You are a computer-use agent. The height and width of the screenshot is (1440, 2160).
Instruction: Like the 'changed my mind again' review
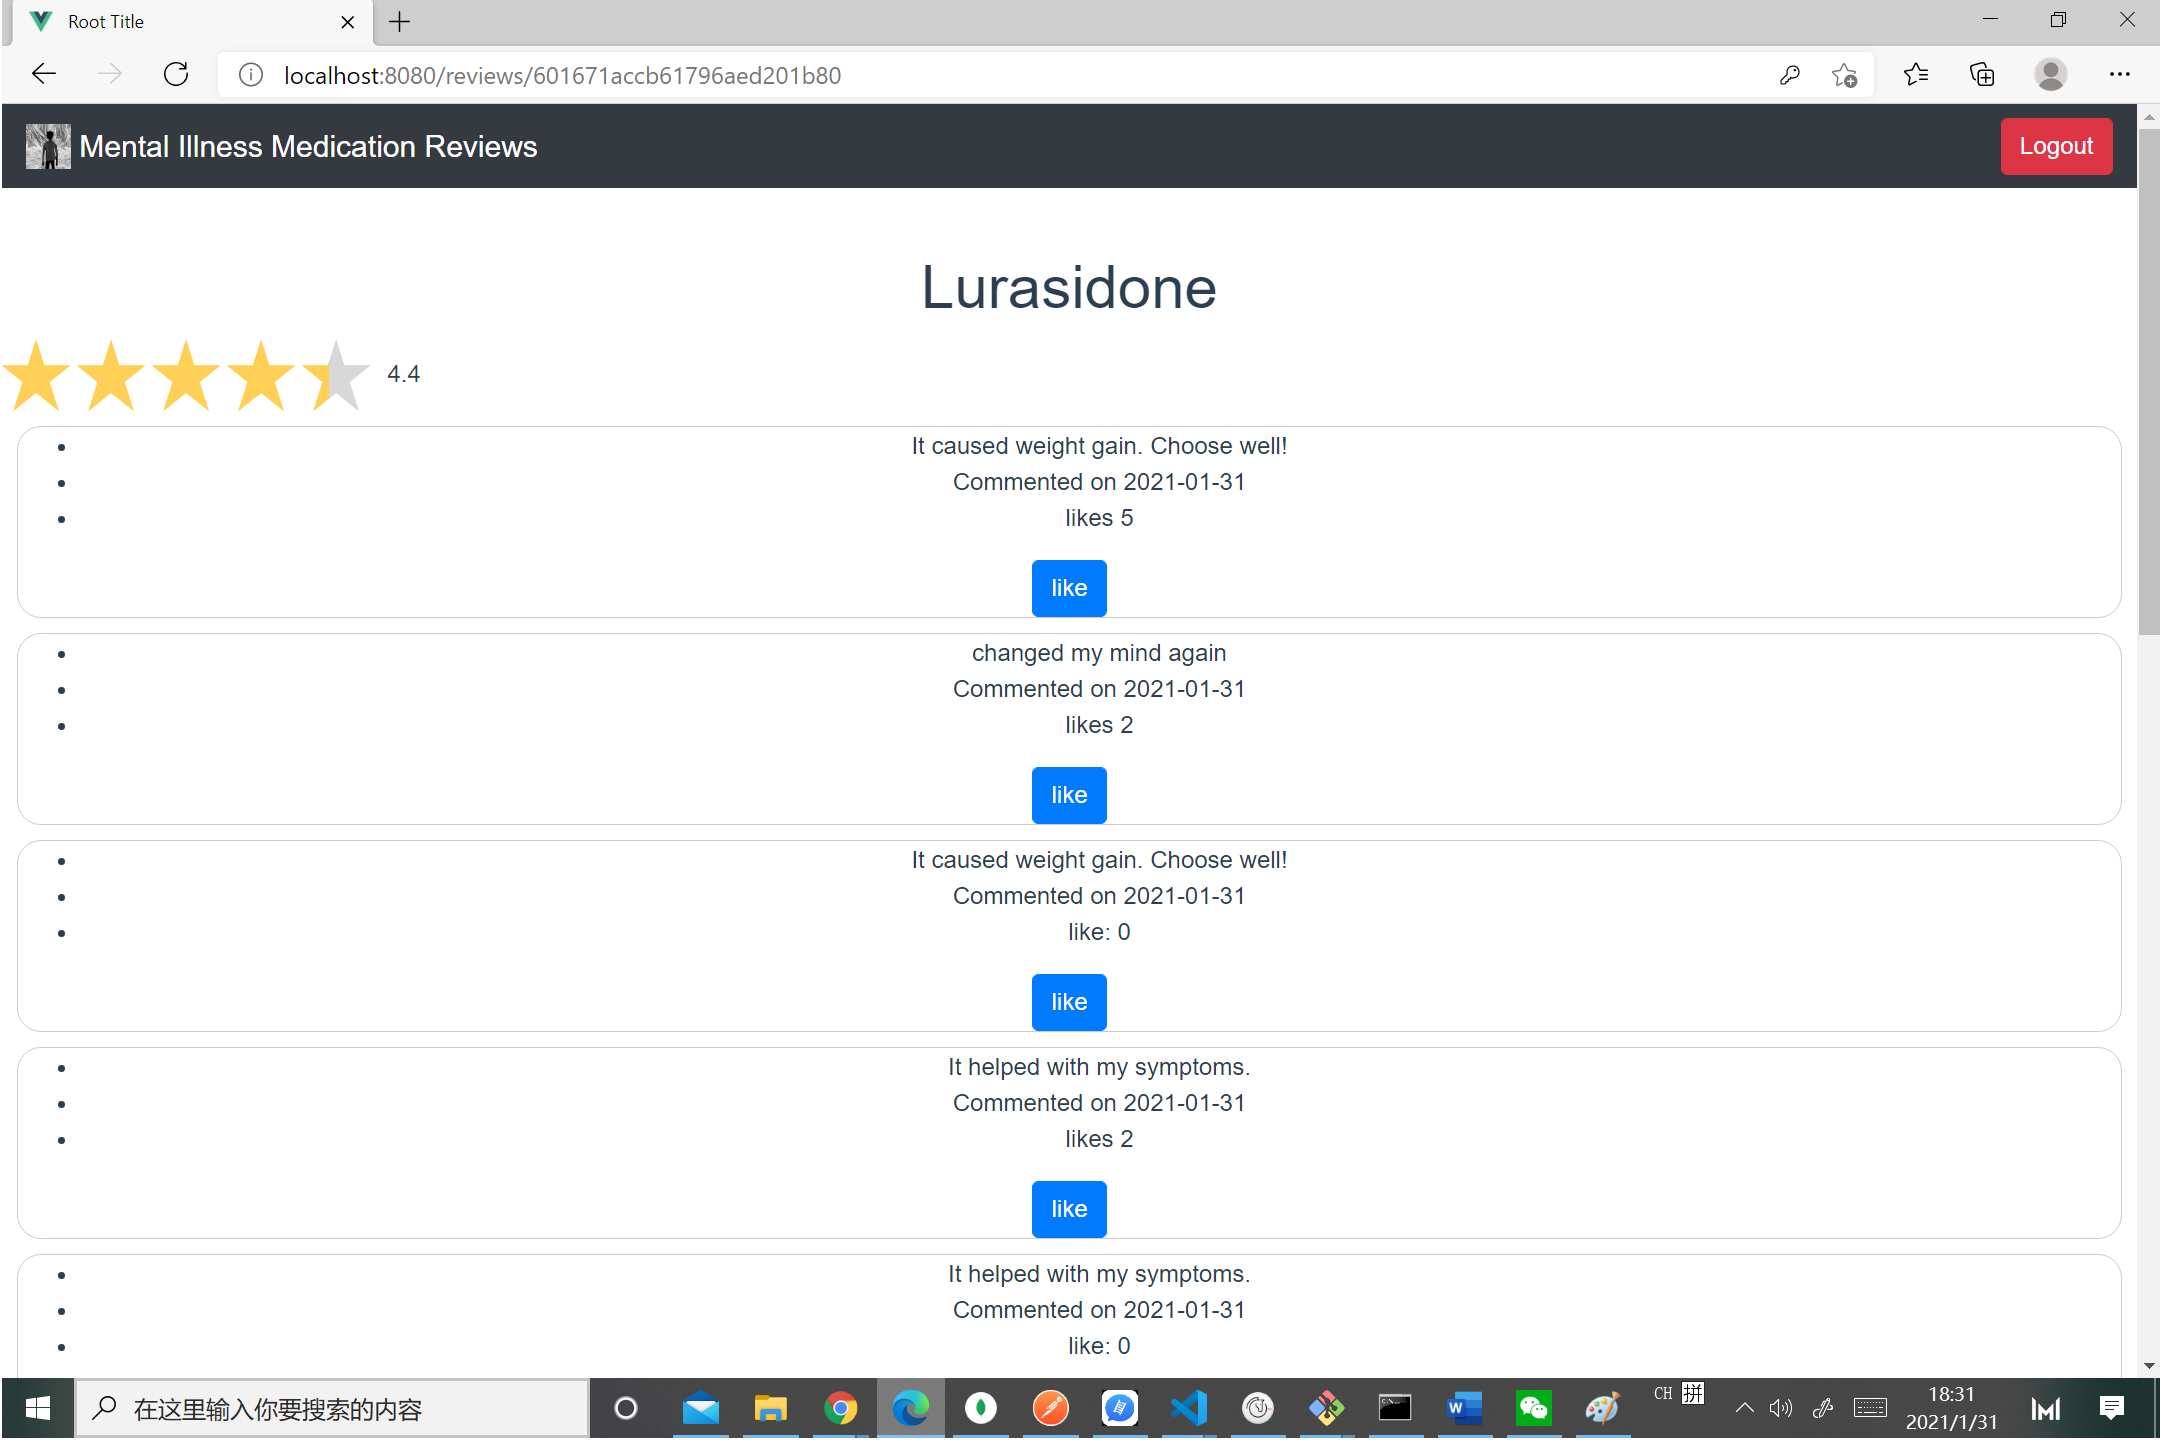tap(1069, 795)
